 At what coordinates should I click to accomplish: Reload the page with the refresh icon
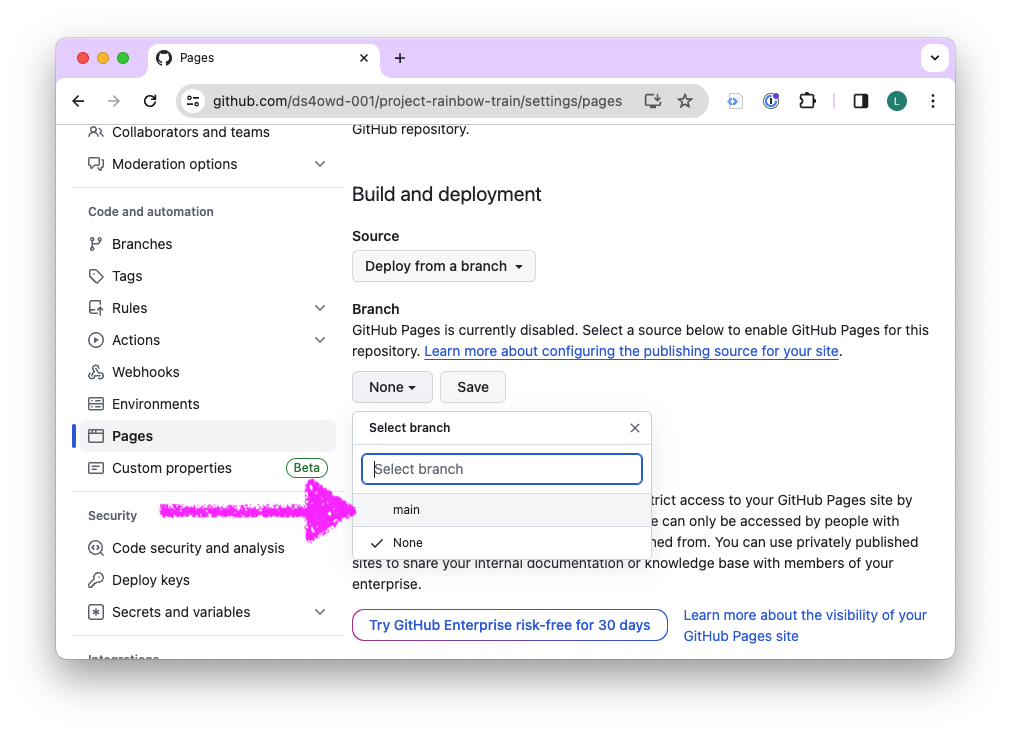(x=150, y=101)
